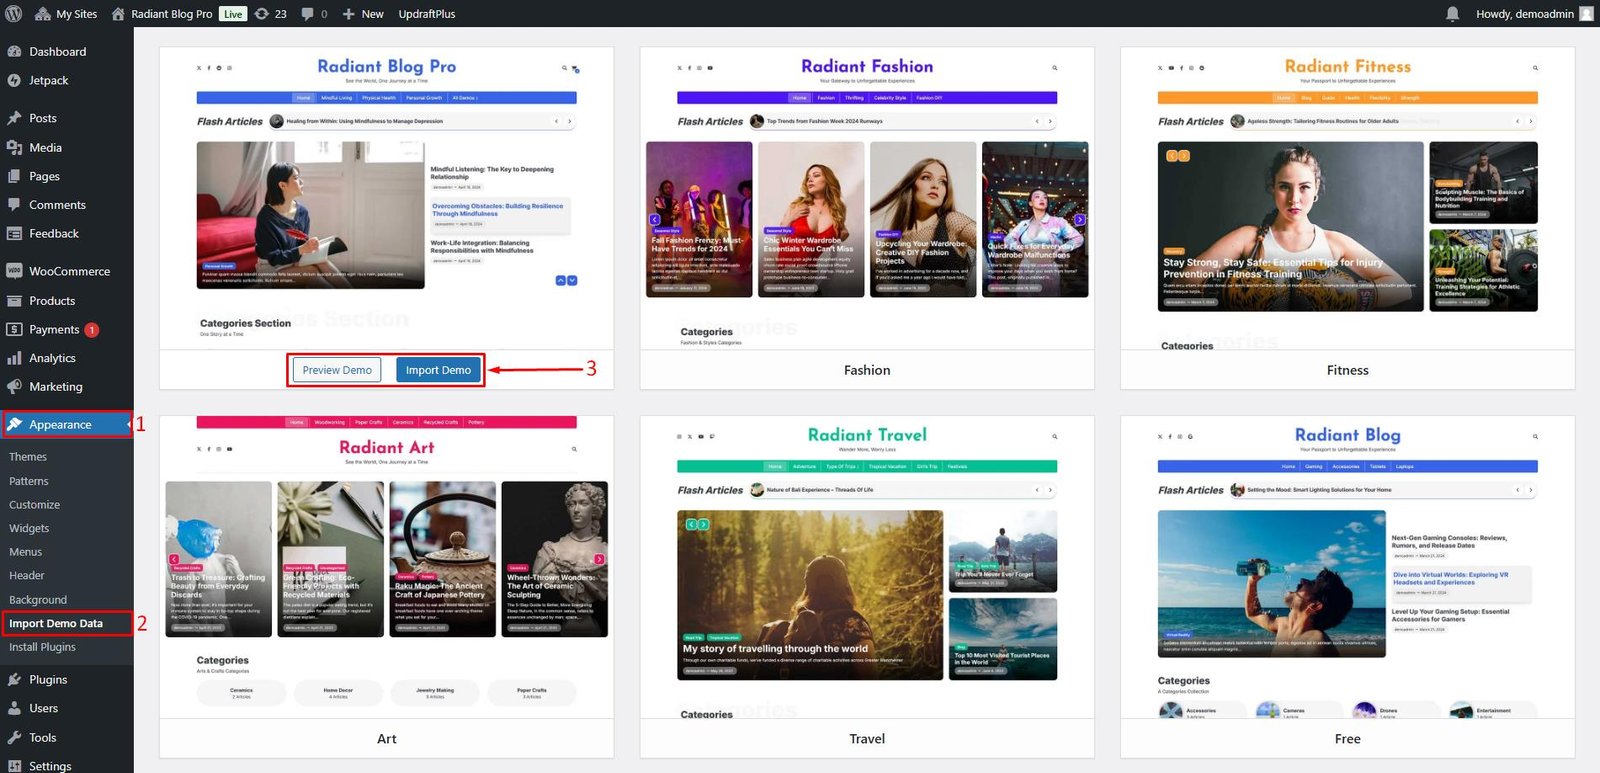
Task: Go to Dashboard
Action: 57,52
